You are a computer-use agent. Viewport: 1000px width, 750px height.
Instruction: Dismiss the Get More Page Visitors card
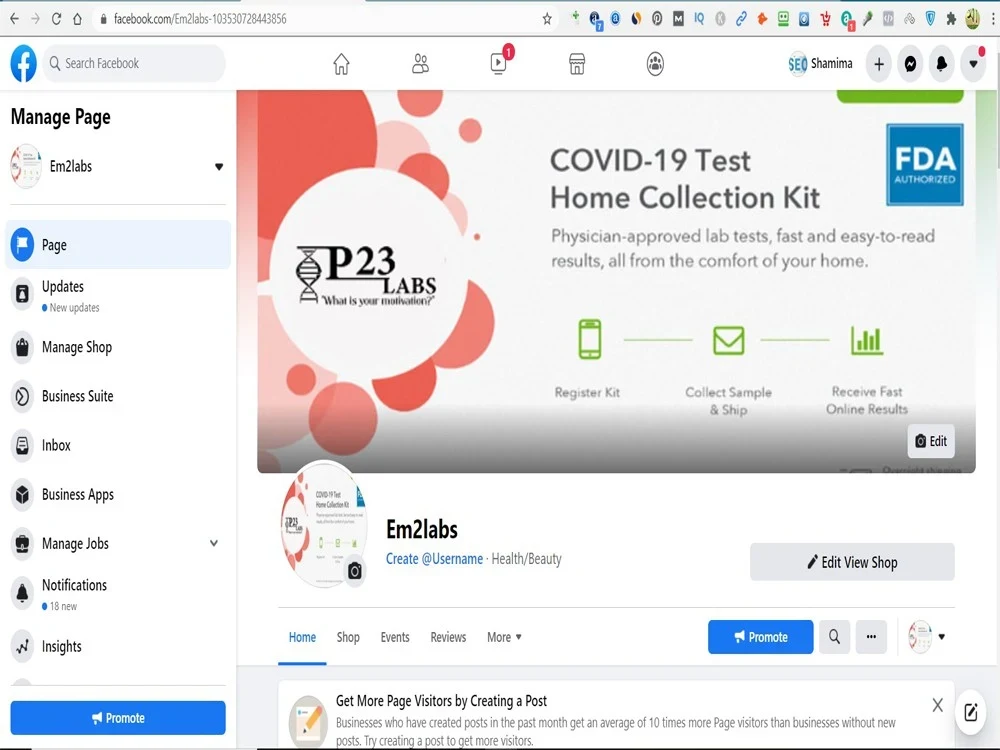(x=938, y=705)
